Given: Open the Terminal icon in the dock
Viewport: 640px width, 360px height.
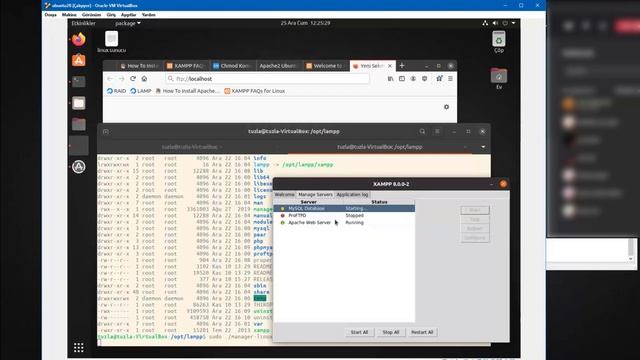Looking at the screenshot, I should coord(79,82).
